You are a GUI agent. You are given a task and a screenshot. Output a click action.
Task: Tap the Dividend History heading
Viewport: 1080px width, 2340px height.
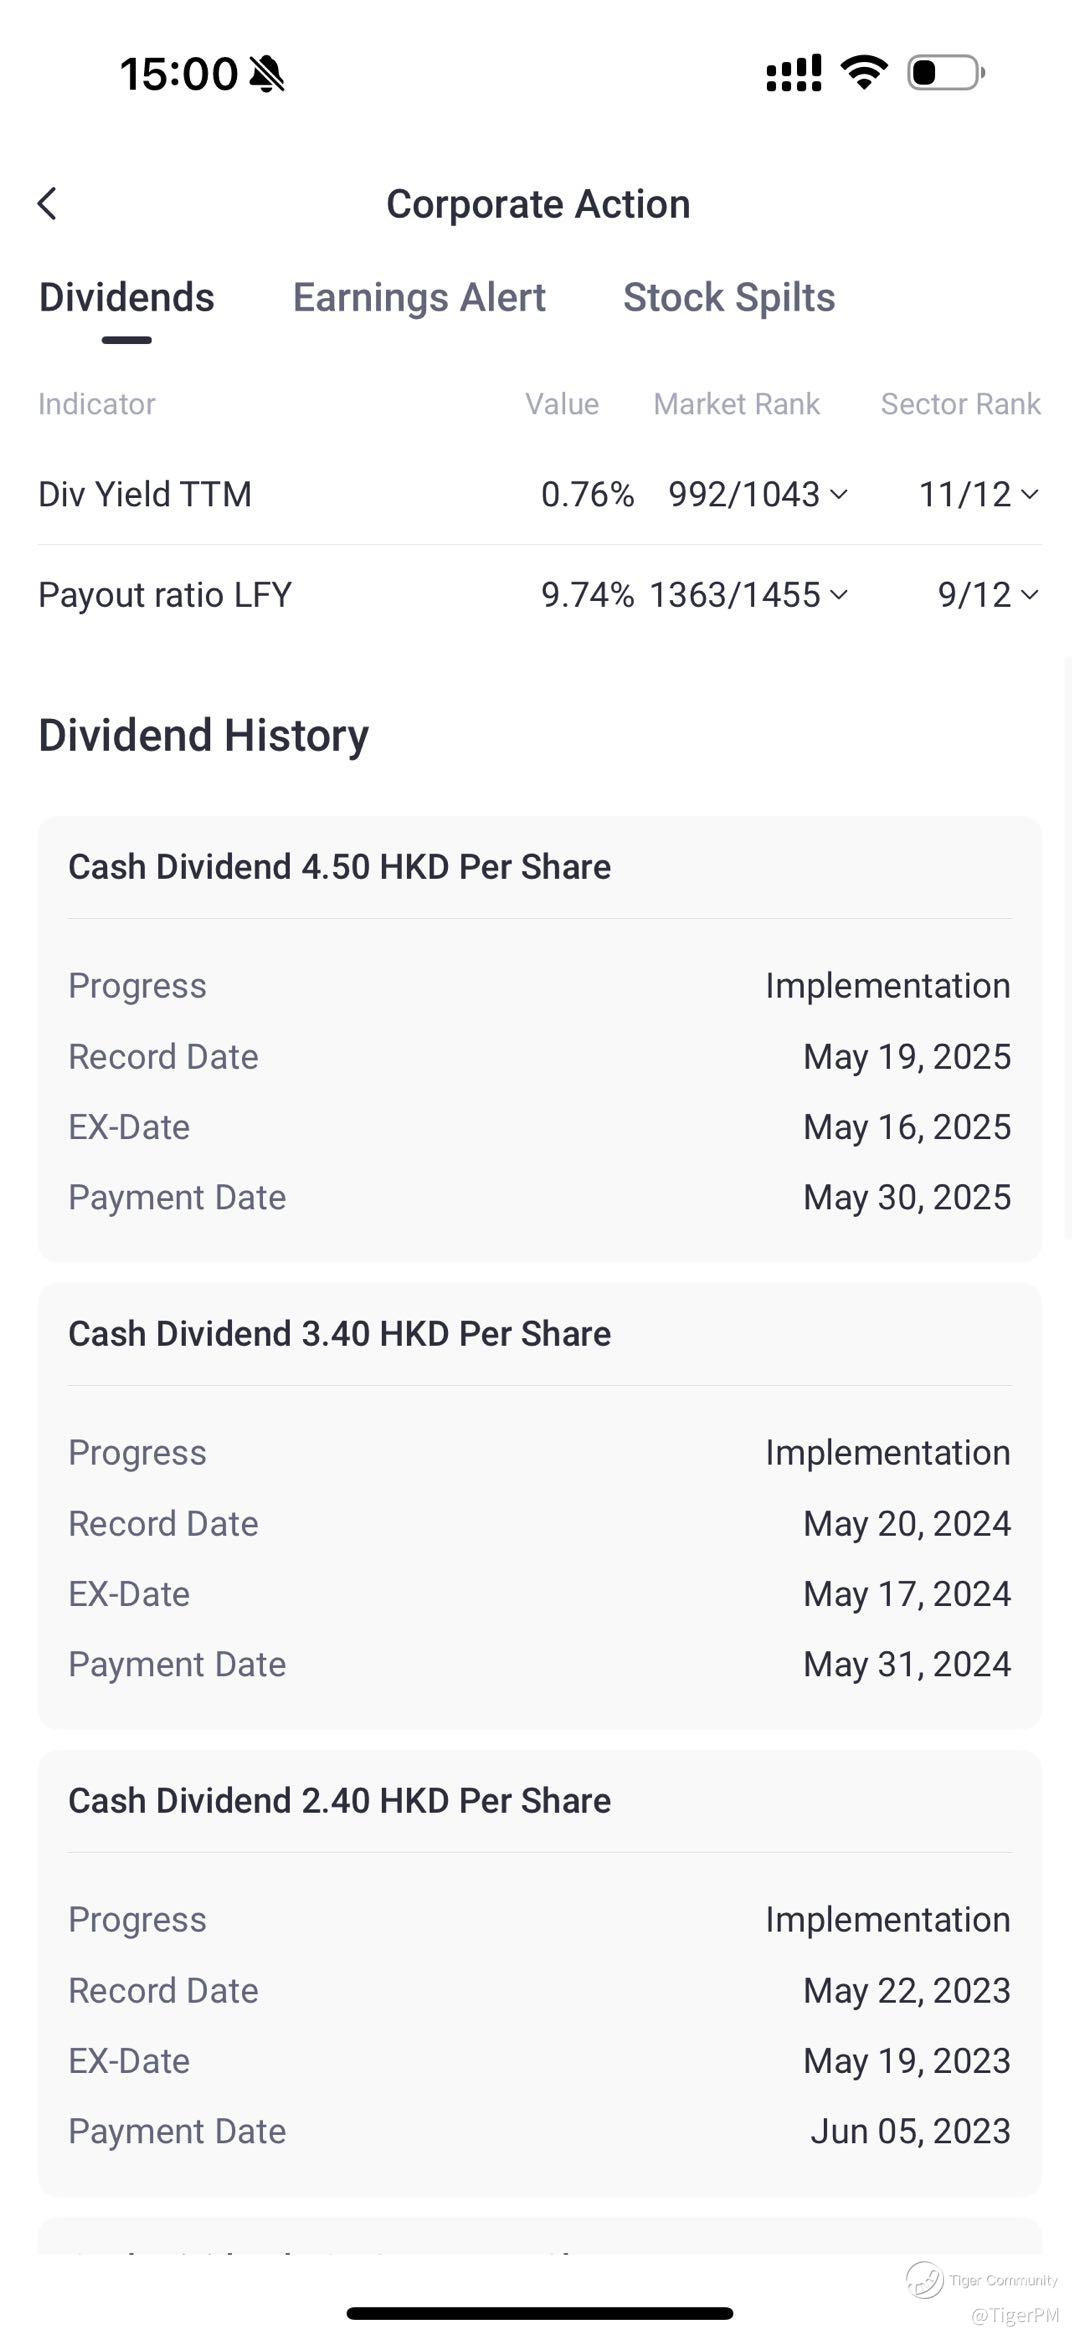click(x=204, y=736)
